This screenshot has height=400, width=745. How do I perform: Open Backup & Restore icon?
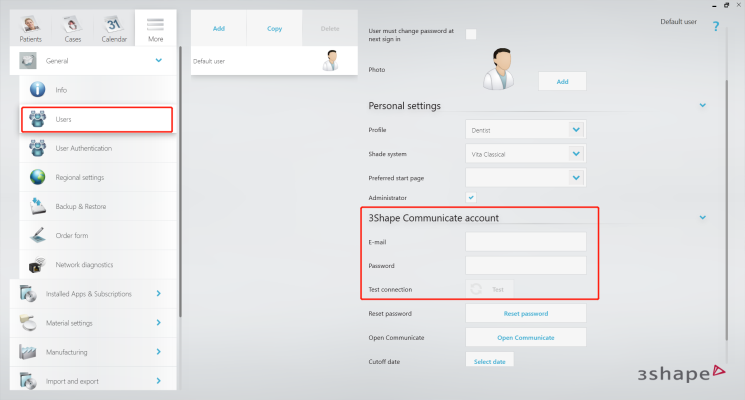[x=38, y=206]
